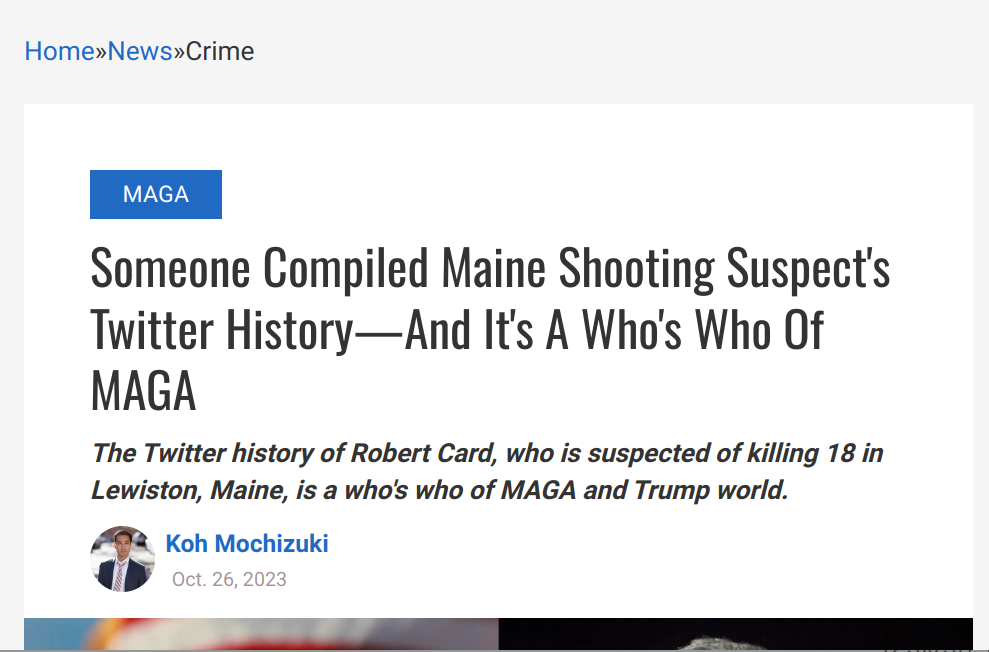The height and width of the screenshot is (652, 989).
Task: Open author Koh Mochizuki's profile link
Action: [x=247, y=544]
